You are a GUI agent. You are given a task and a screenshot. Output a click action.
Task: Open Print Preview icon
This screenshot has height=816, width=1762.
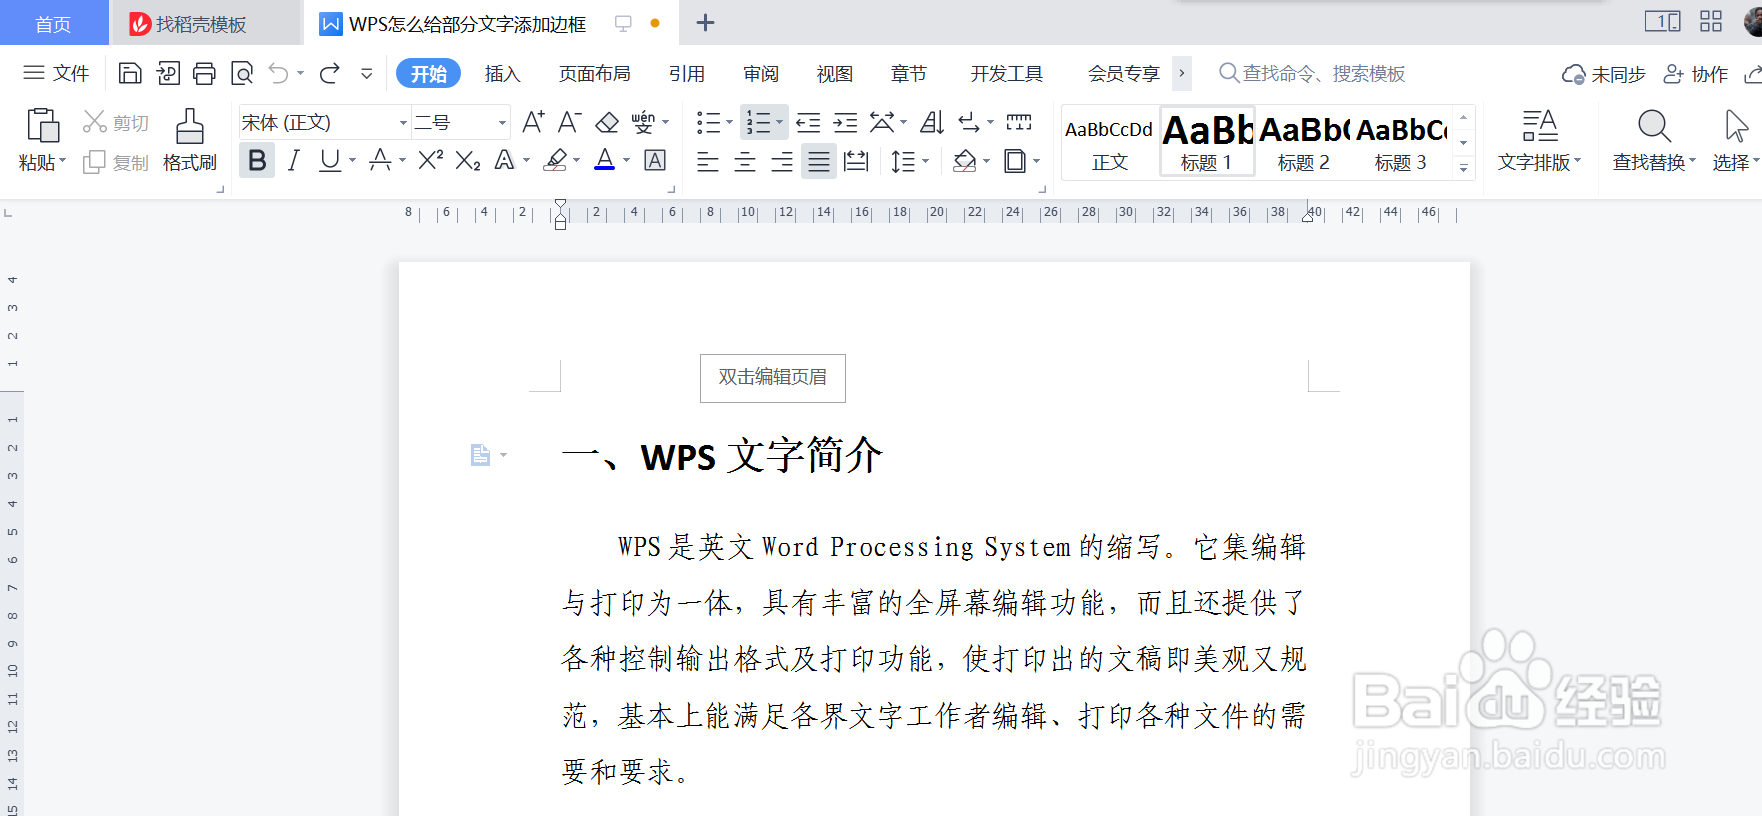pos(242,73)
